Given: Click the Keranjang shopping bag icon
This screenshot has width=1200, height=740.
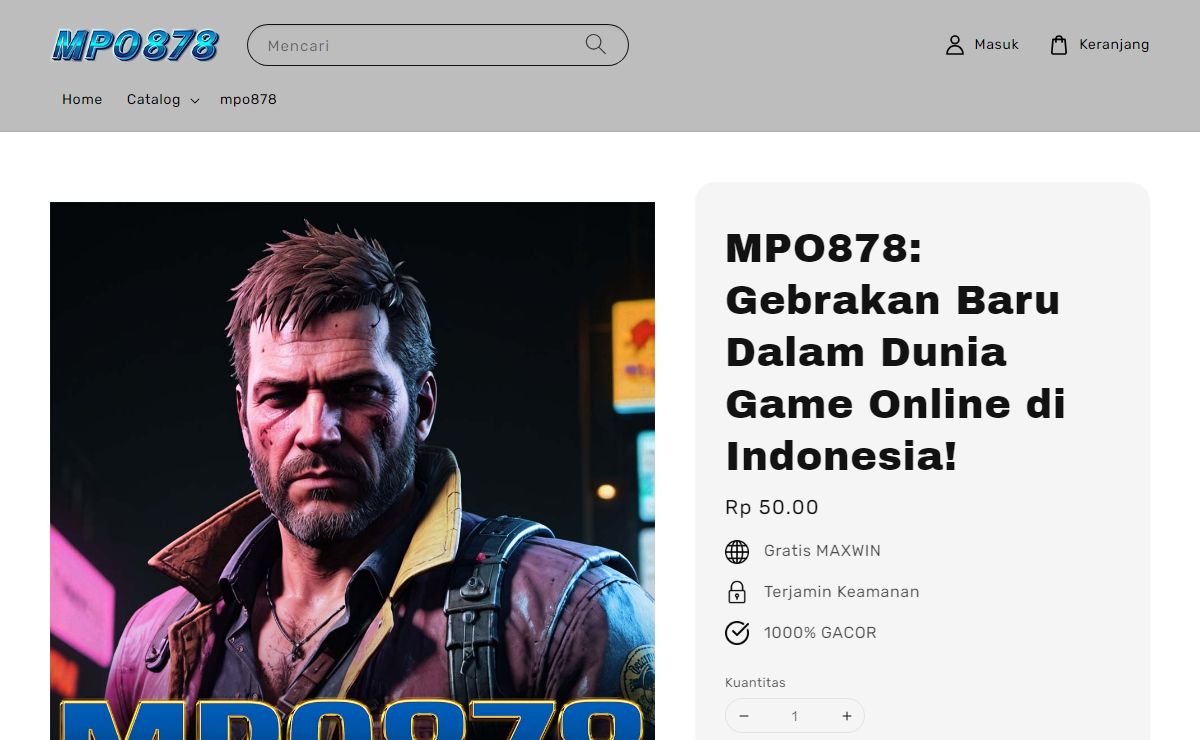Looking at the screenshot, I should coord(1059,45).
